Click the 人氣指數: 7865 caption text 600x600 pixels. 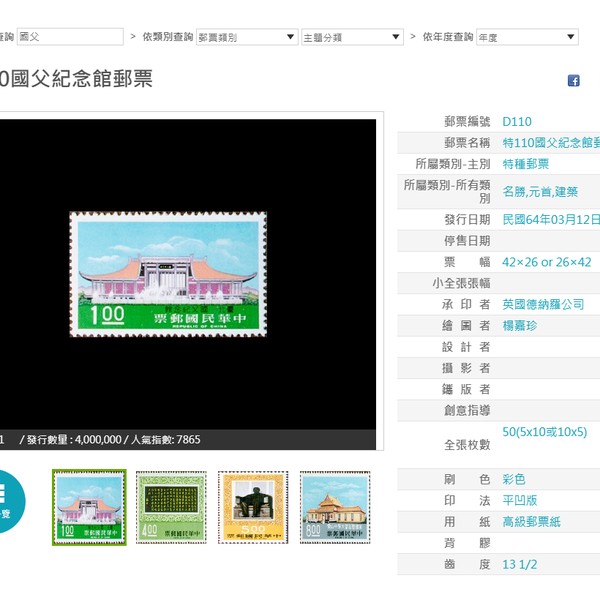click(166, 439)
